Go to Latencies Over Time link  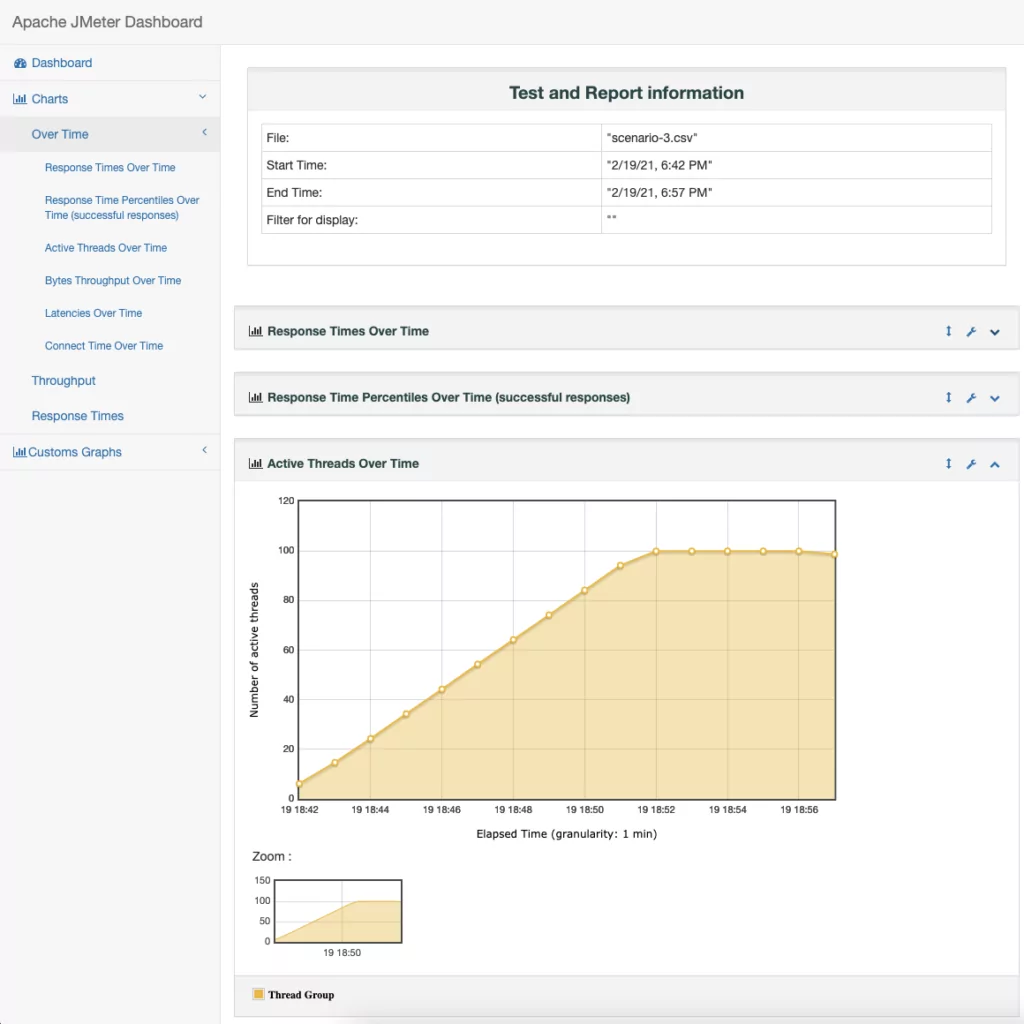coord(93,313)
